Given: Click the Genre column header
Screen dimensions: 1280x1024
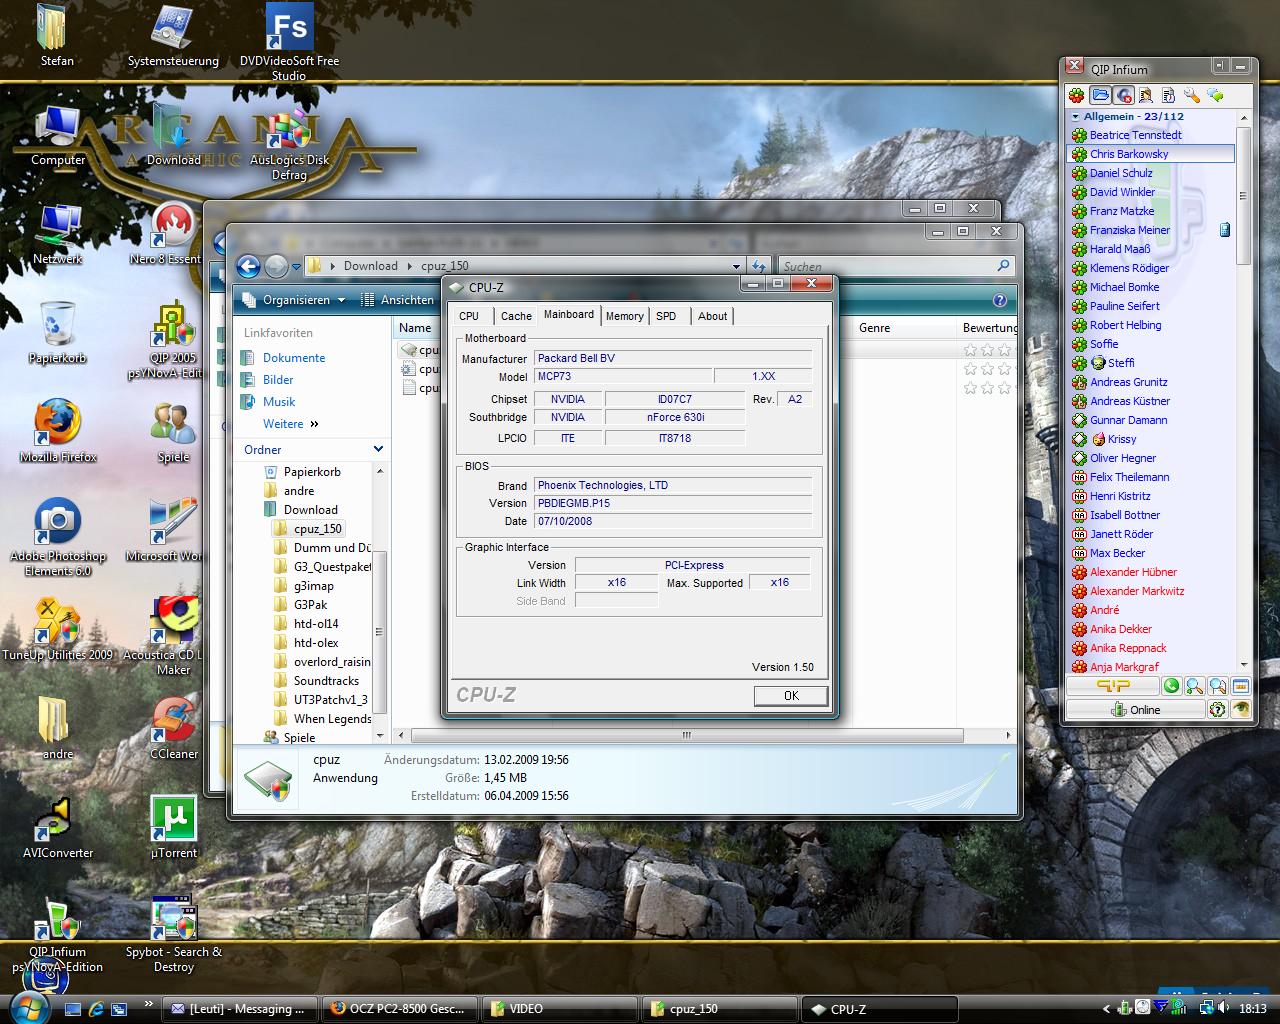Looking at the screenshot, I should pos(905,328).
